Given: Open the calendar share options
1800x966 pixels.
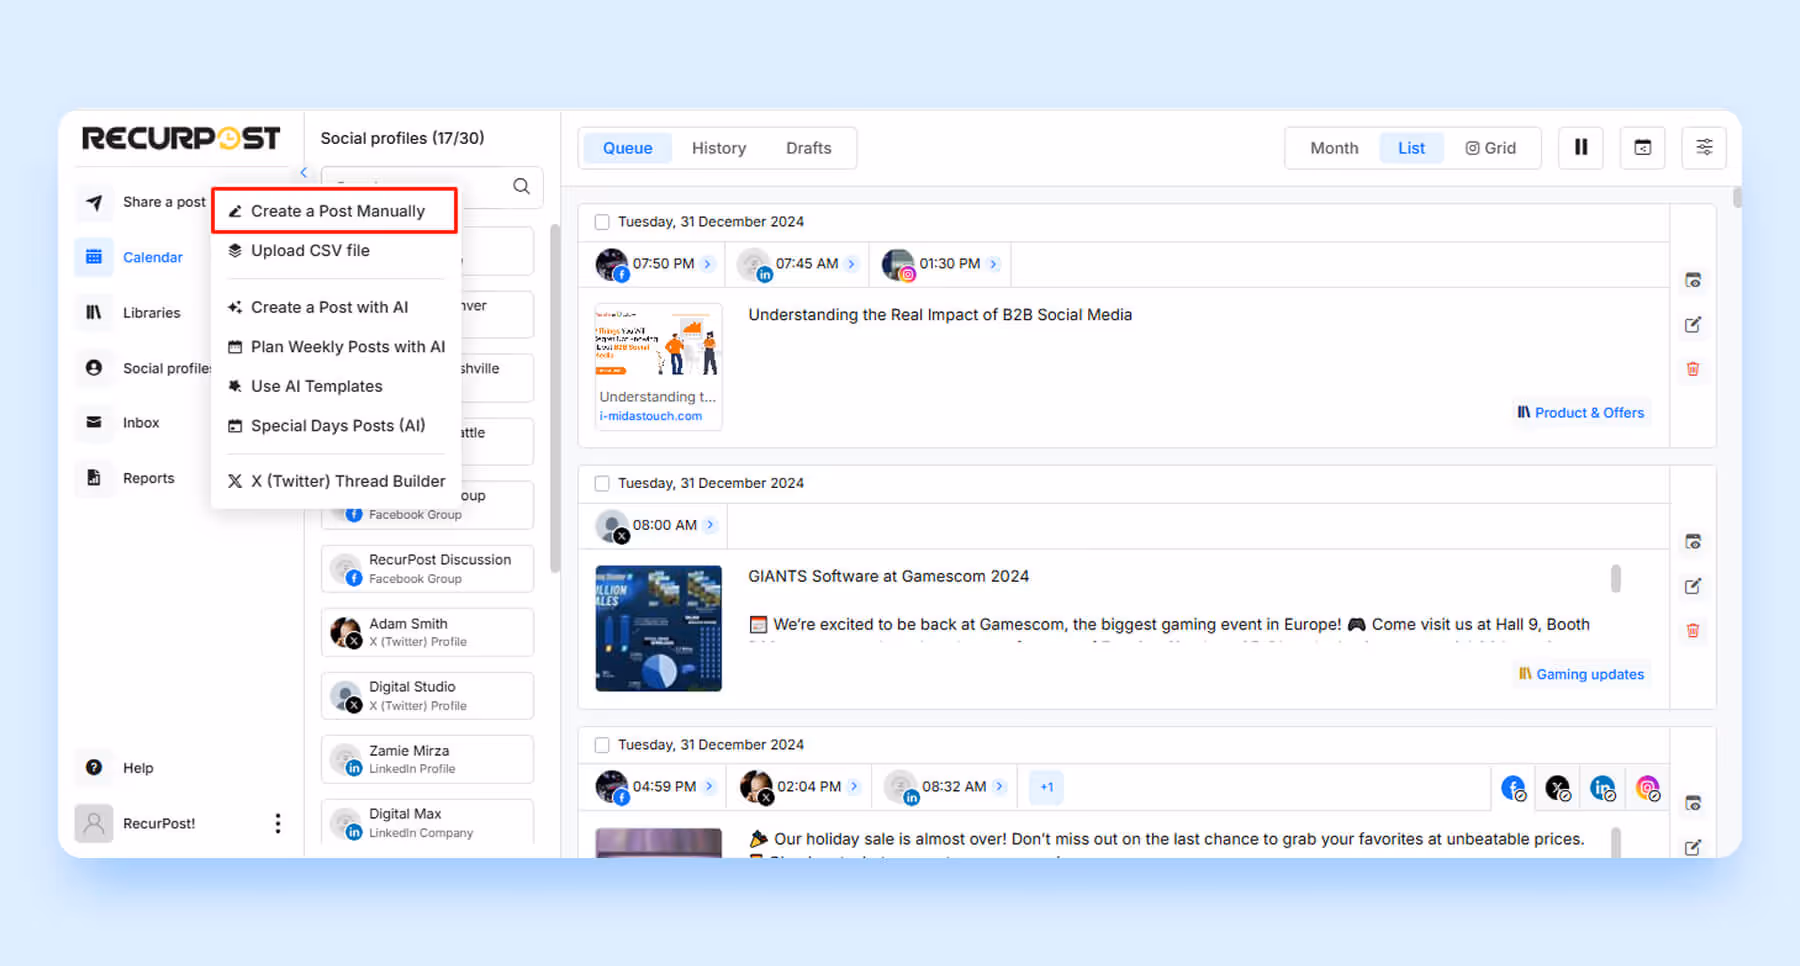Looking at the screenshot, I should pyautogui.click(x=1642, y=147).
